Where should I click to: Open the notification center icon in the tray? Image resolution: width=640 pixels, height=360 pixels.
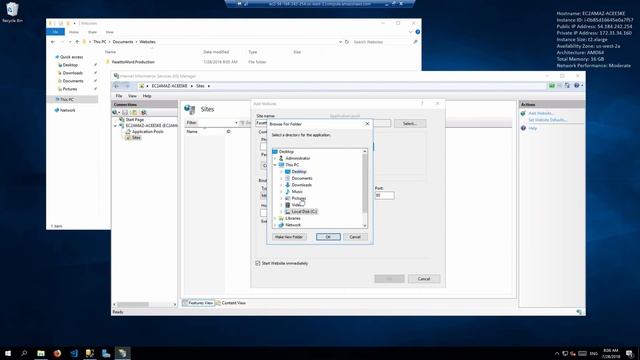click(x=630, y=353)
